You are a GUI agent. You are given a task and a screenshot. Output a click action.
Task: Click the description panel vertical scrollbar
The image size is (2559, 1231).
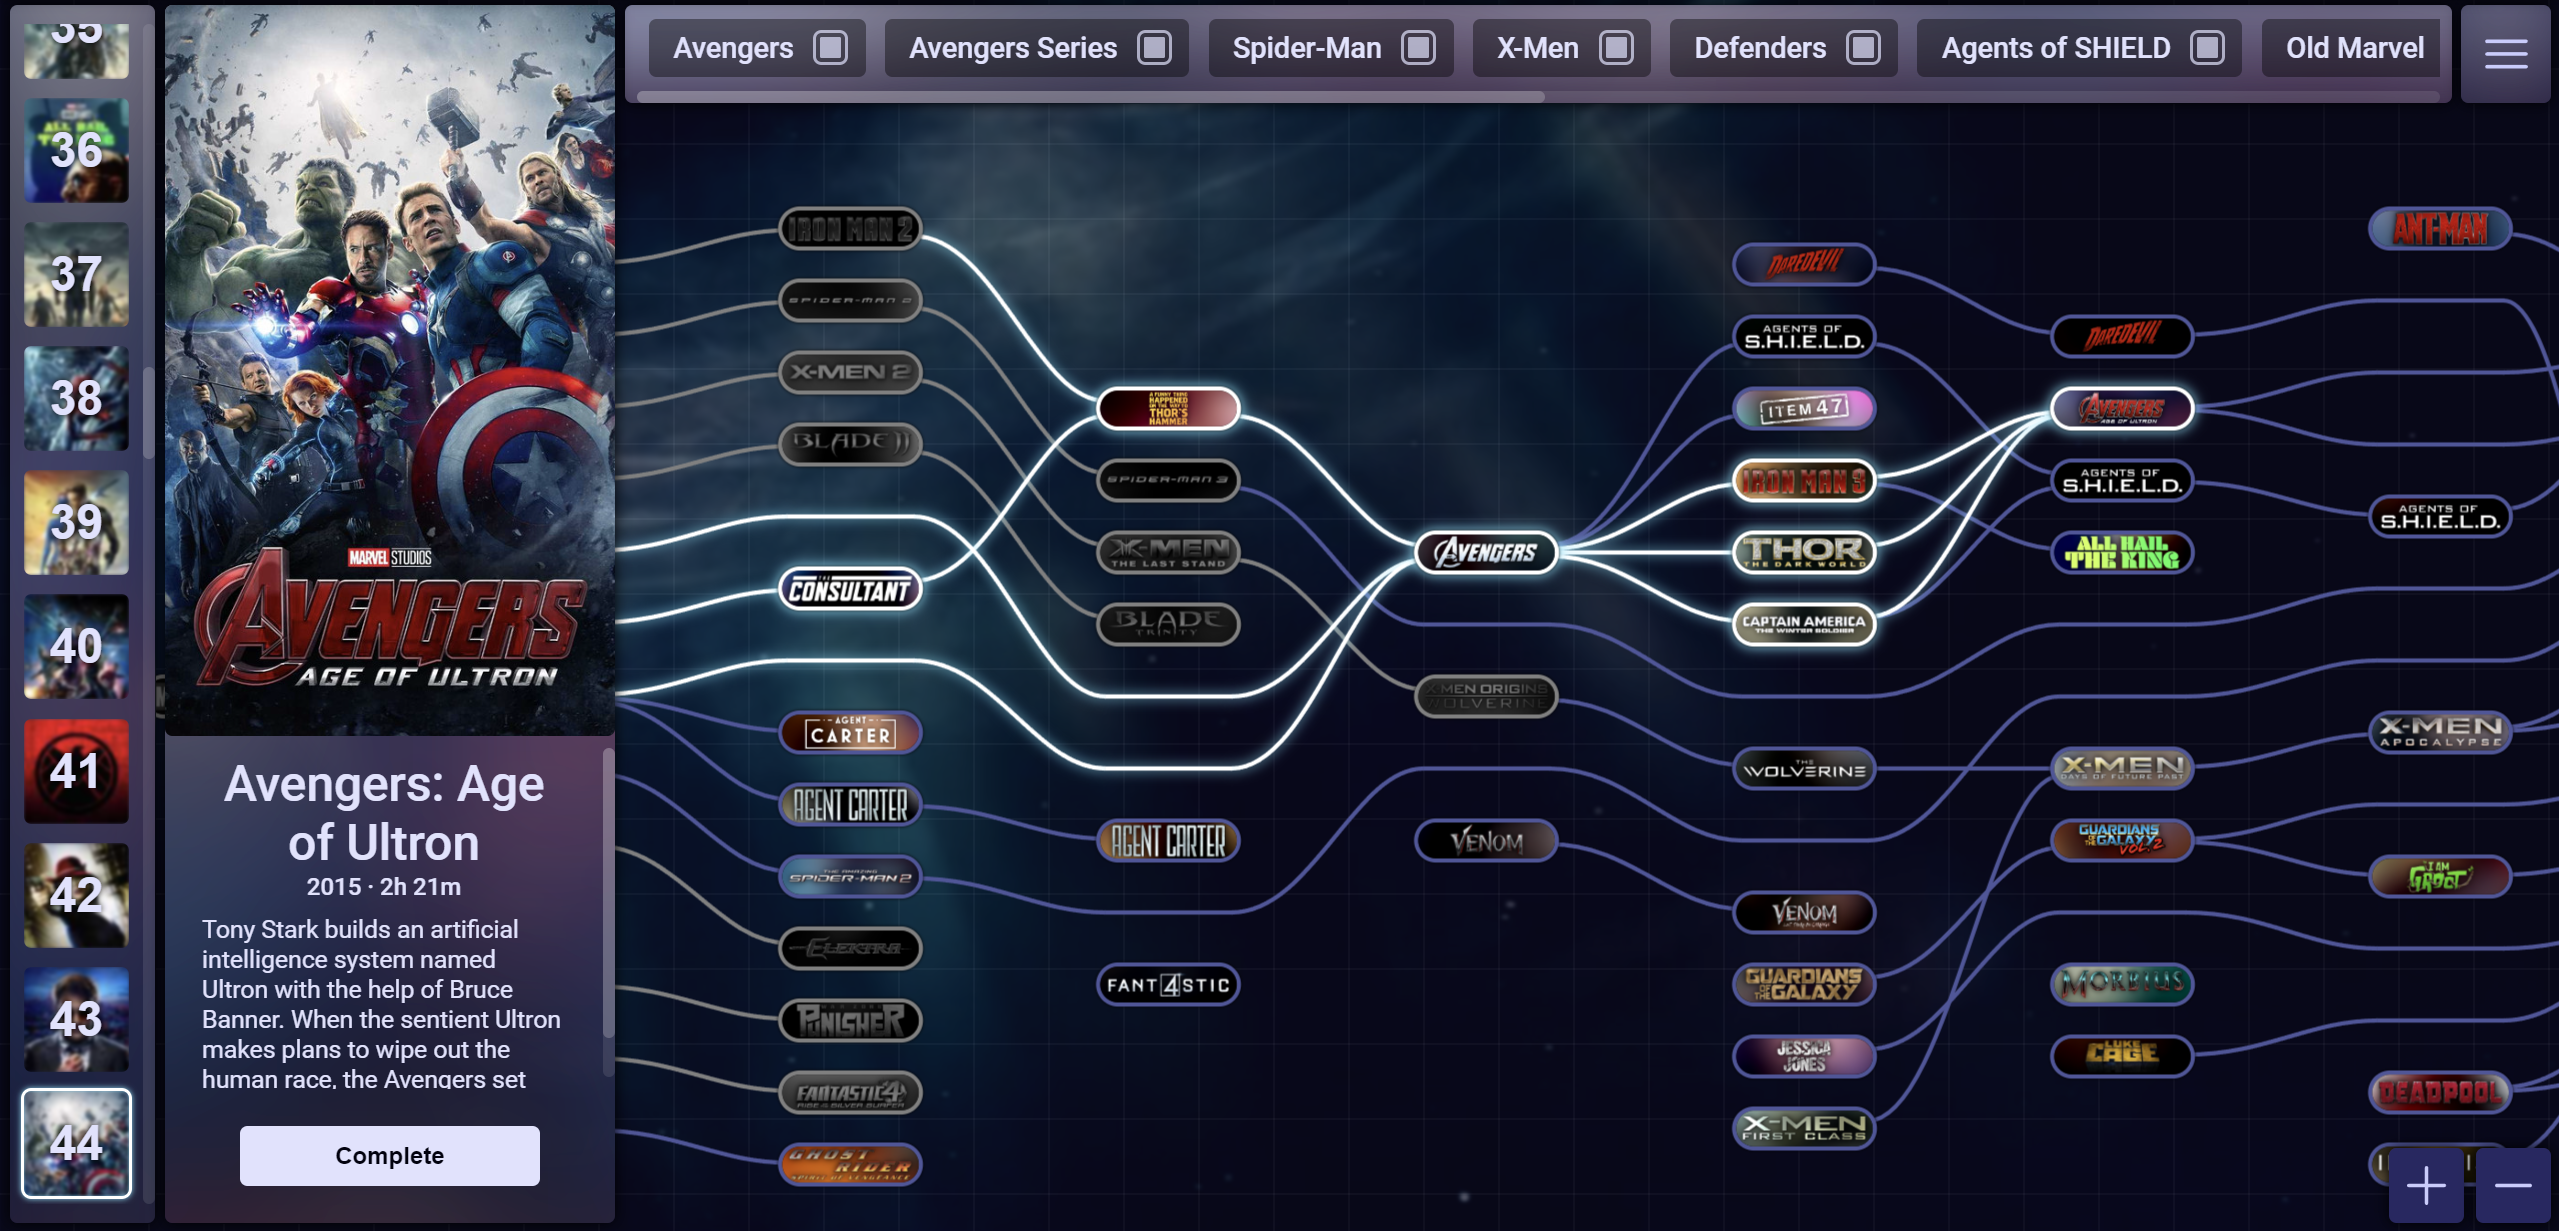click(x=608, y=892)
